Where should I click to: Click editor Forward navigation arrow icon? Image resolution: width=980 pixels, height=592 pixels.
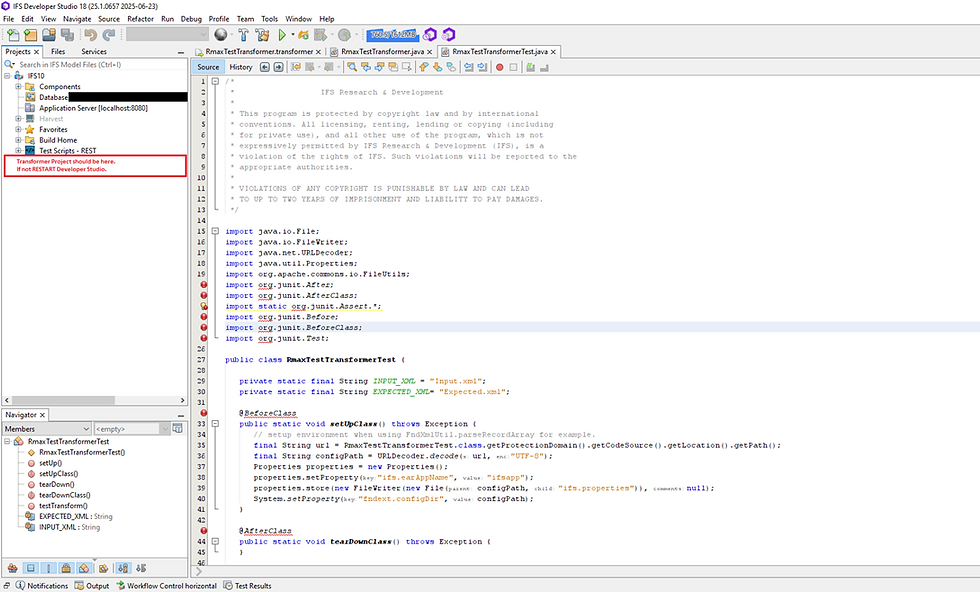pos(279,67)
